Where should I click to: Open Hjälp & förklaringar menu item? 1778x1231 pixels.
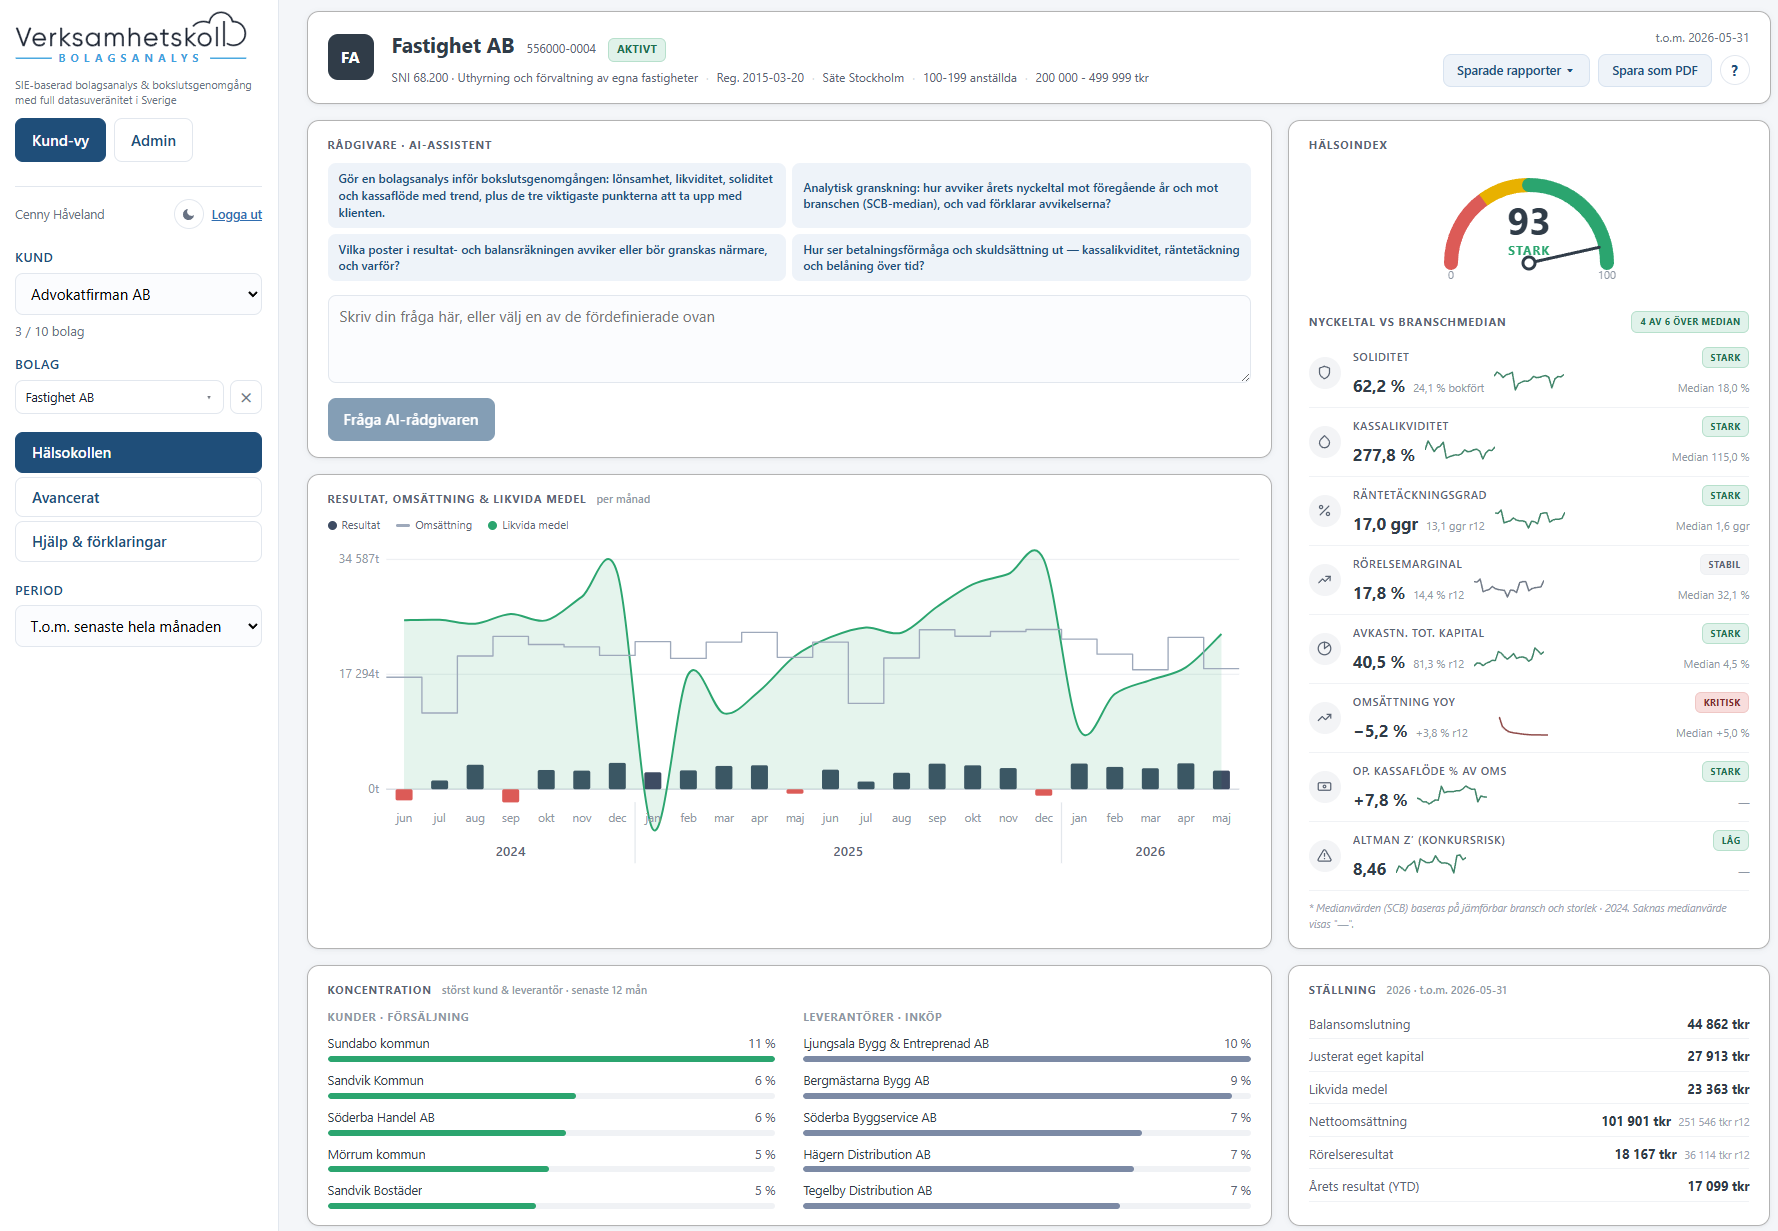(138, 541)
